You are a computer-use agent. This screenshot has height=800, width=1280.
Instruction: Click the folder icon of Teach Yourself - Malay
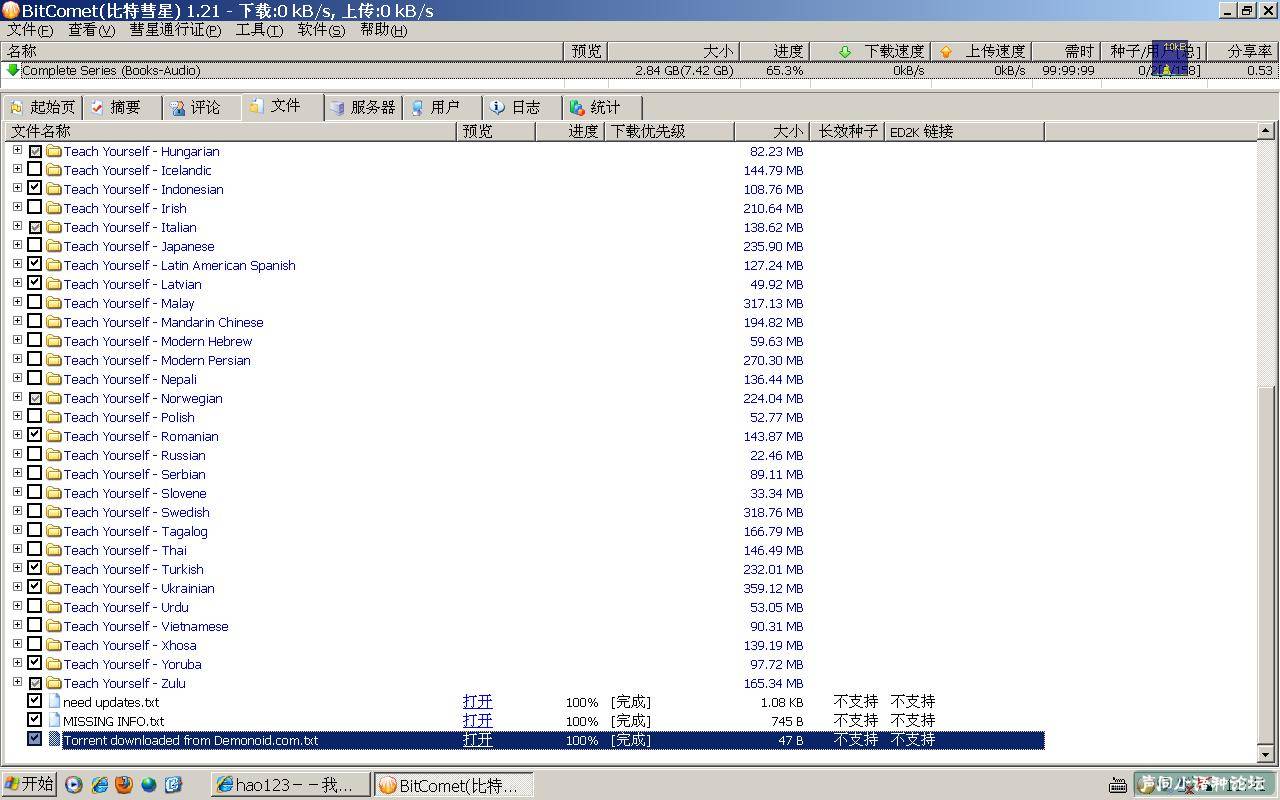point(54,304)
